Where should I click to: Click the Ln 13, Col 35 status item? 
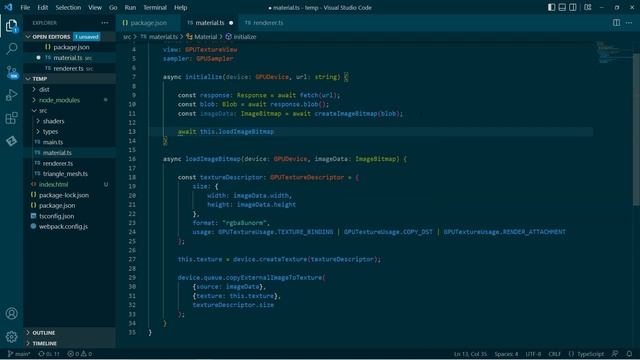(x=470, y=354)
